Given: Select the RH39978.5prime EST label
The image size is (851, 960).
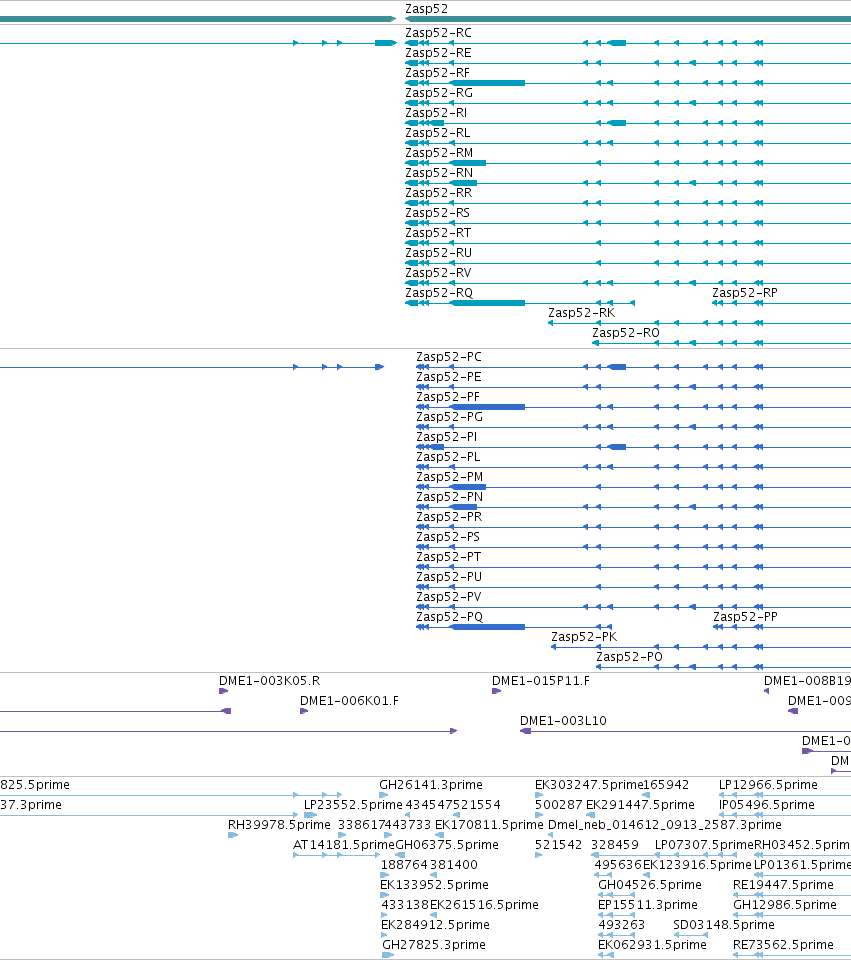Looking at the screenshot, I should (x=279, y=825).
